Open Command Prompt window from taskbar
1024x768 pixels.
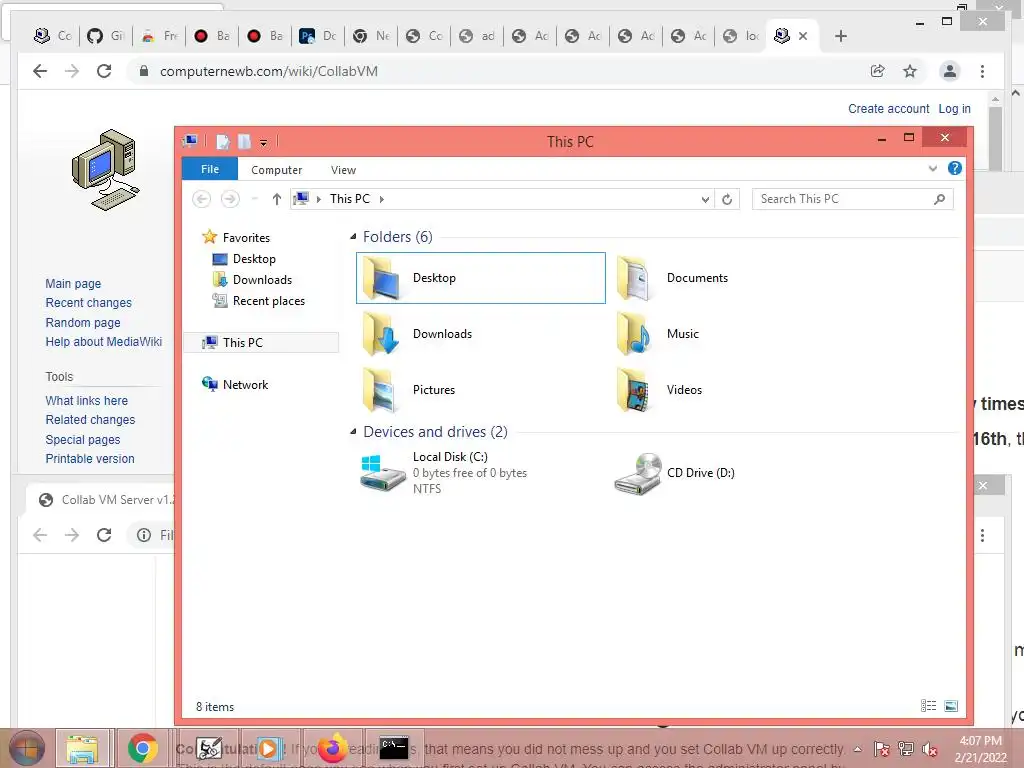pos(394,748)
